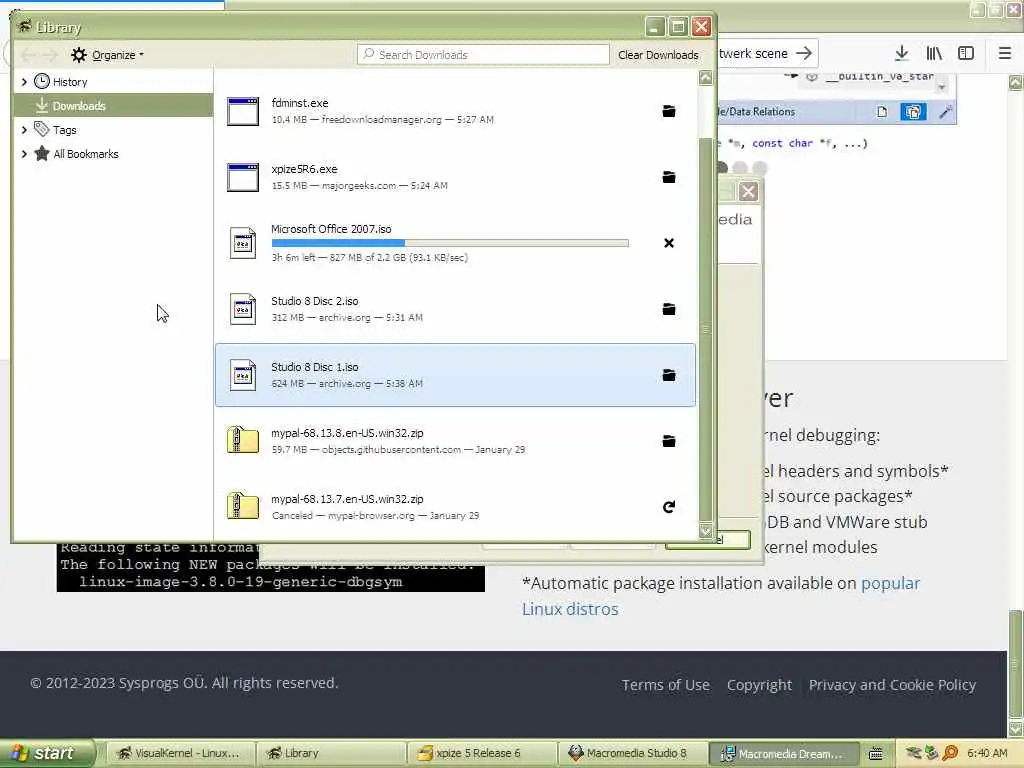Open Privacy and Cookie Policy link
The height and width of the screenshot is (768, 1024).
click(x=892, y=685)
